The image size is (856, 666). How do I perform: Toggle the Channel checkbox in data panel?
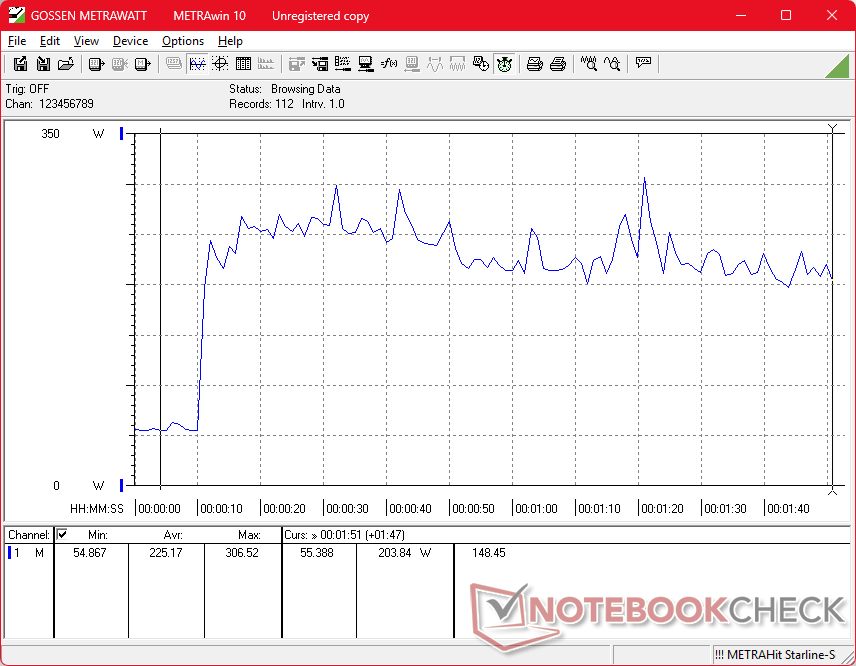pos(62,535)
